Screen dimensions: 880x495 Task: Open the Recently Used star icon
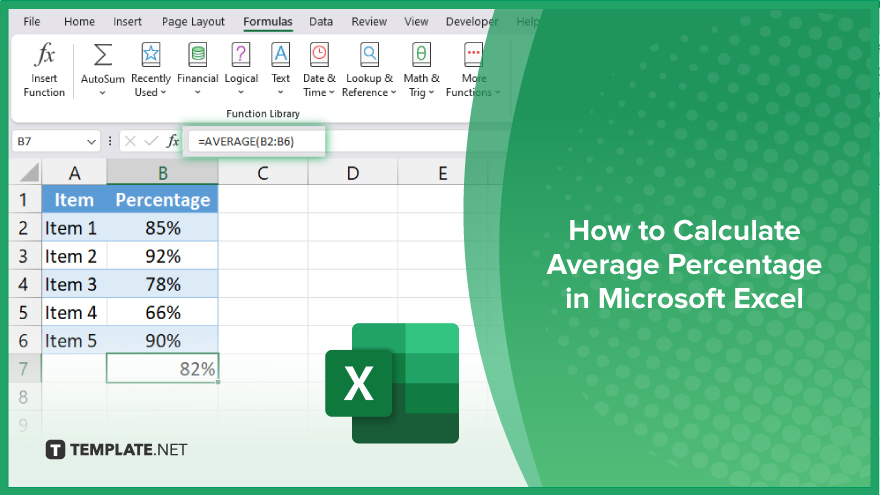[x=150, y=55]
